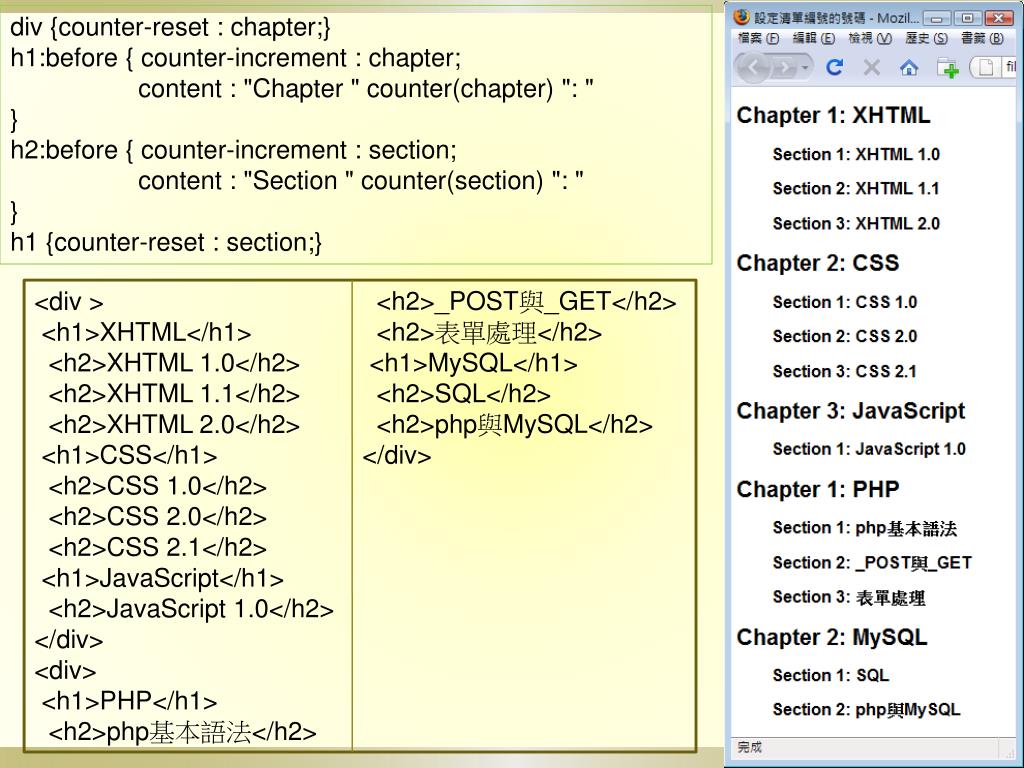This screenshot has width=1024, height=768.
Task: Click the 'h1 {counter-reset : section;}' line
Action: [166, 242]
